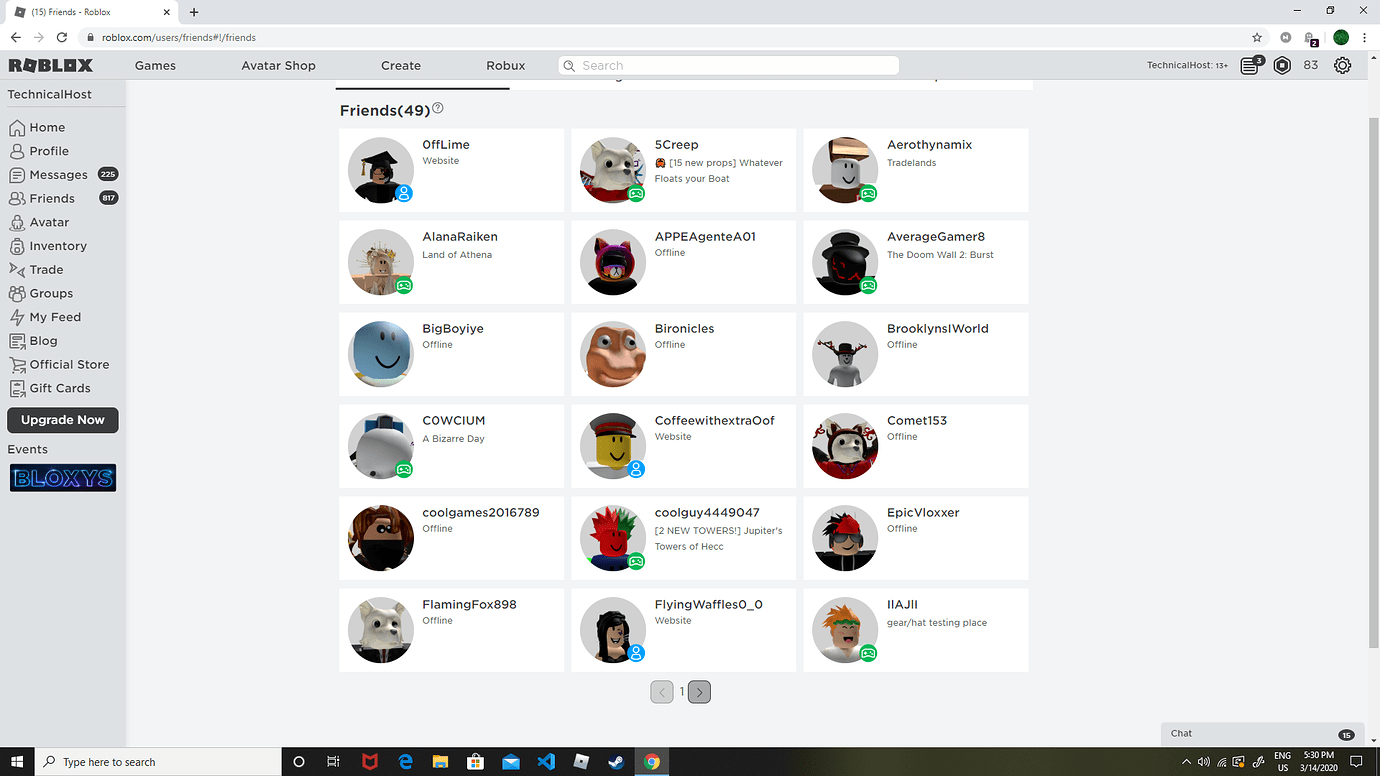Viewport: 1380px width, 776px height.
Task: Open AverageGamer8's in-game status badge
Action: (868, 286)
